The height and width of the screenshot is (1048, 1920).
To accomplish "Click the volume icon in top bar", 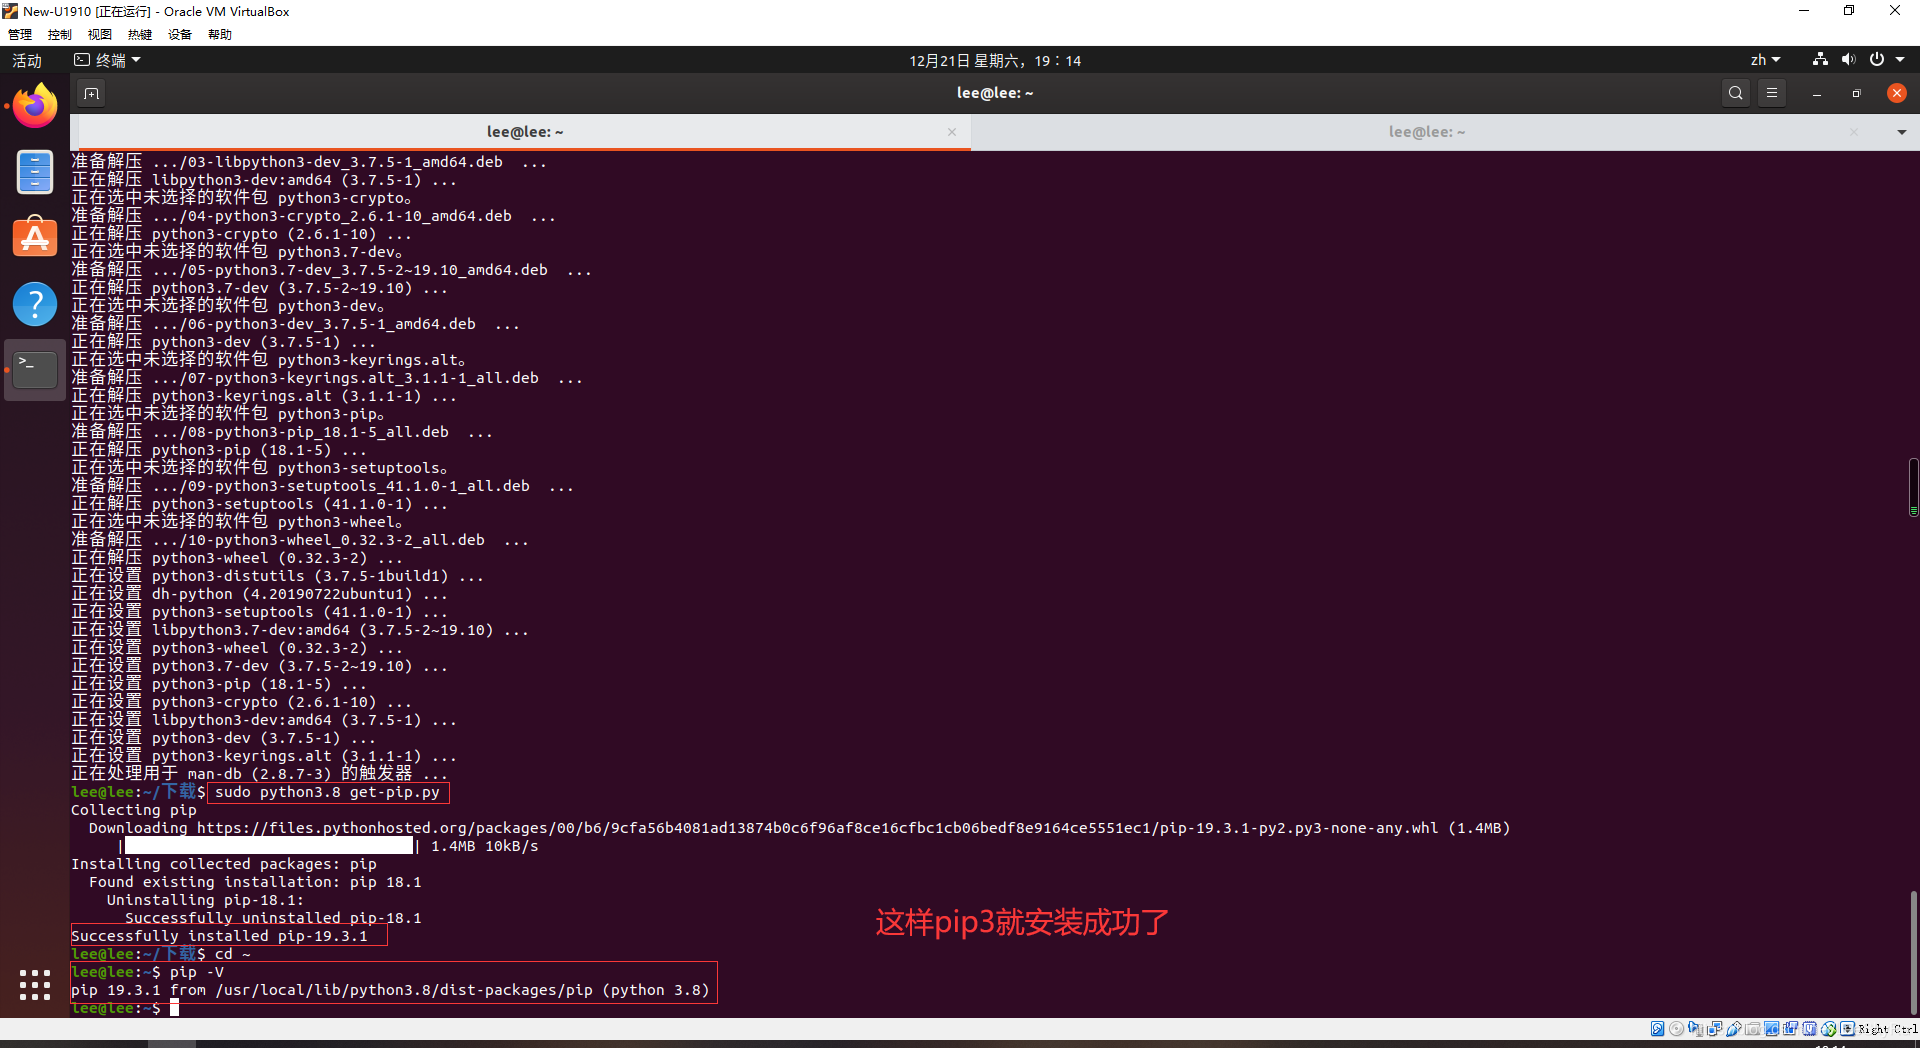I will pyautogui.click(x=1848, y=60).
